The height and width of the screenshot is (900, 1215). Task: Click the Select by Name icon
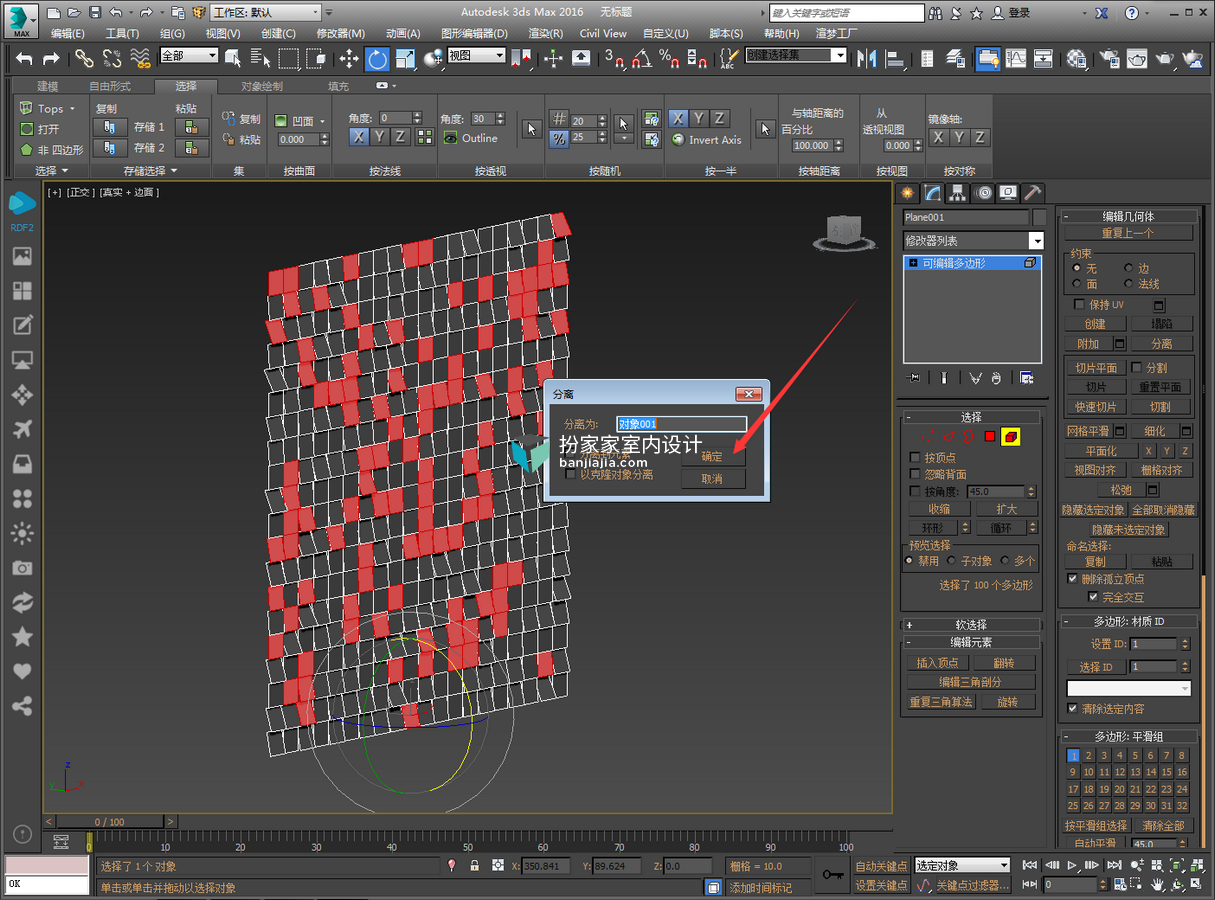(260, 59)
